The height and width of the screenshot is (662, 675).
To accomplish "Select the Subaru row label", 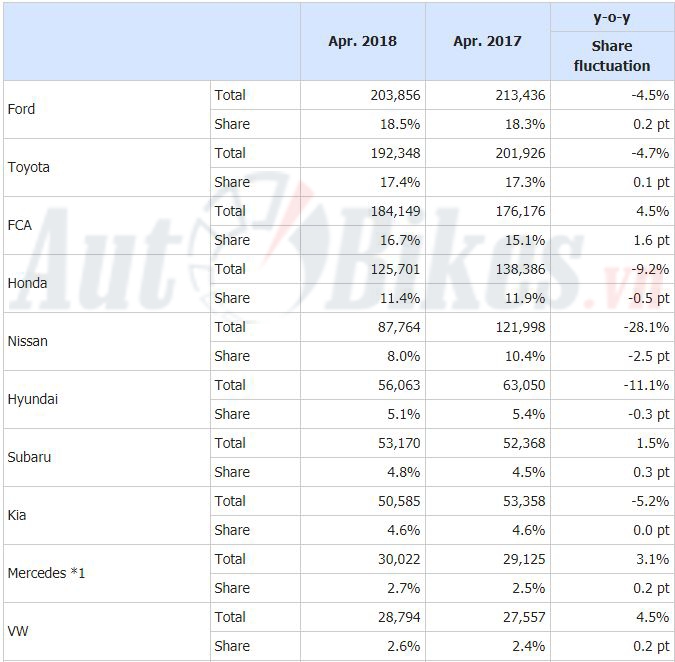I will coord(29,457).
